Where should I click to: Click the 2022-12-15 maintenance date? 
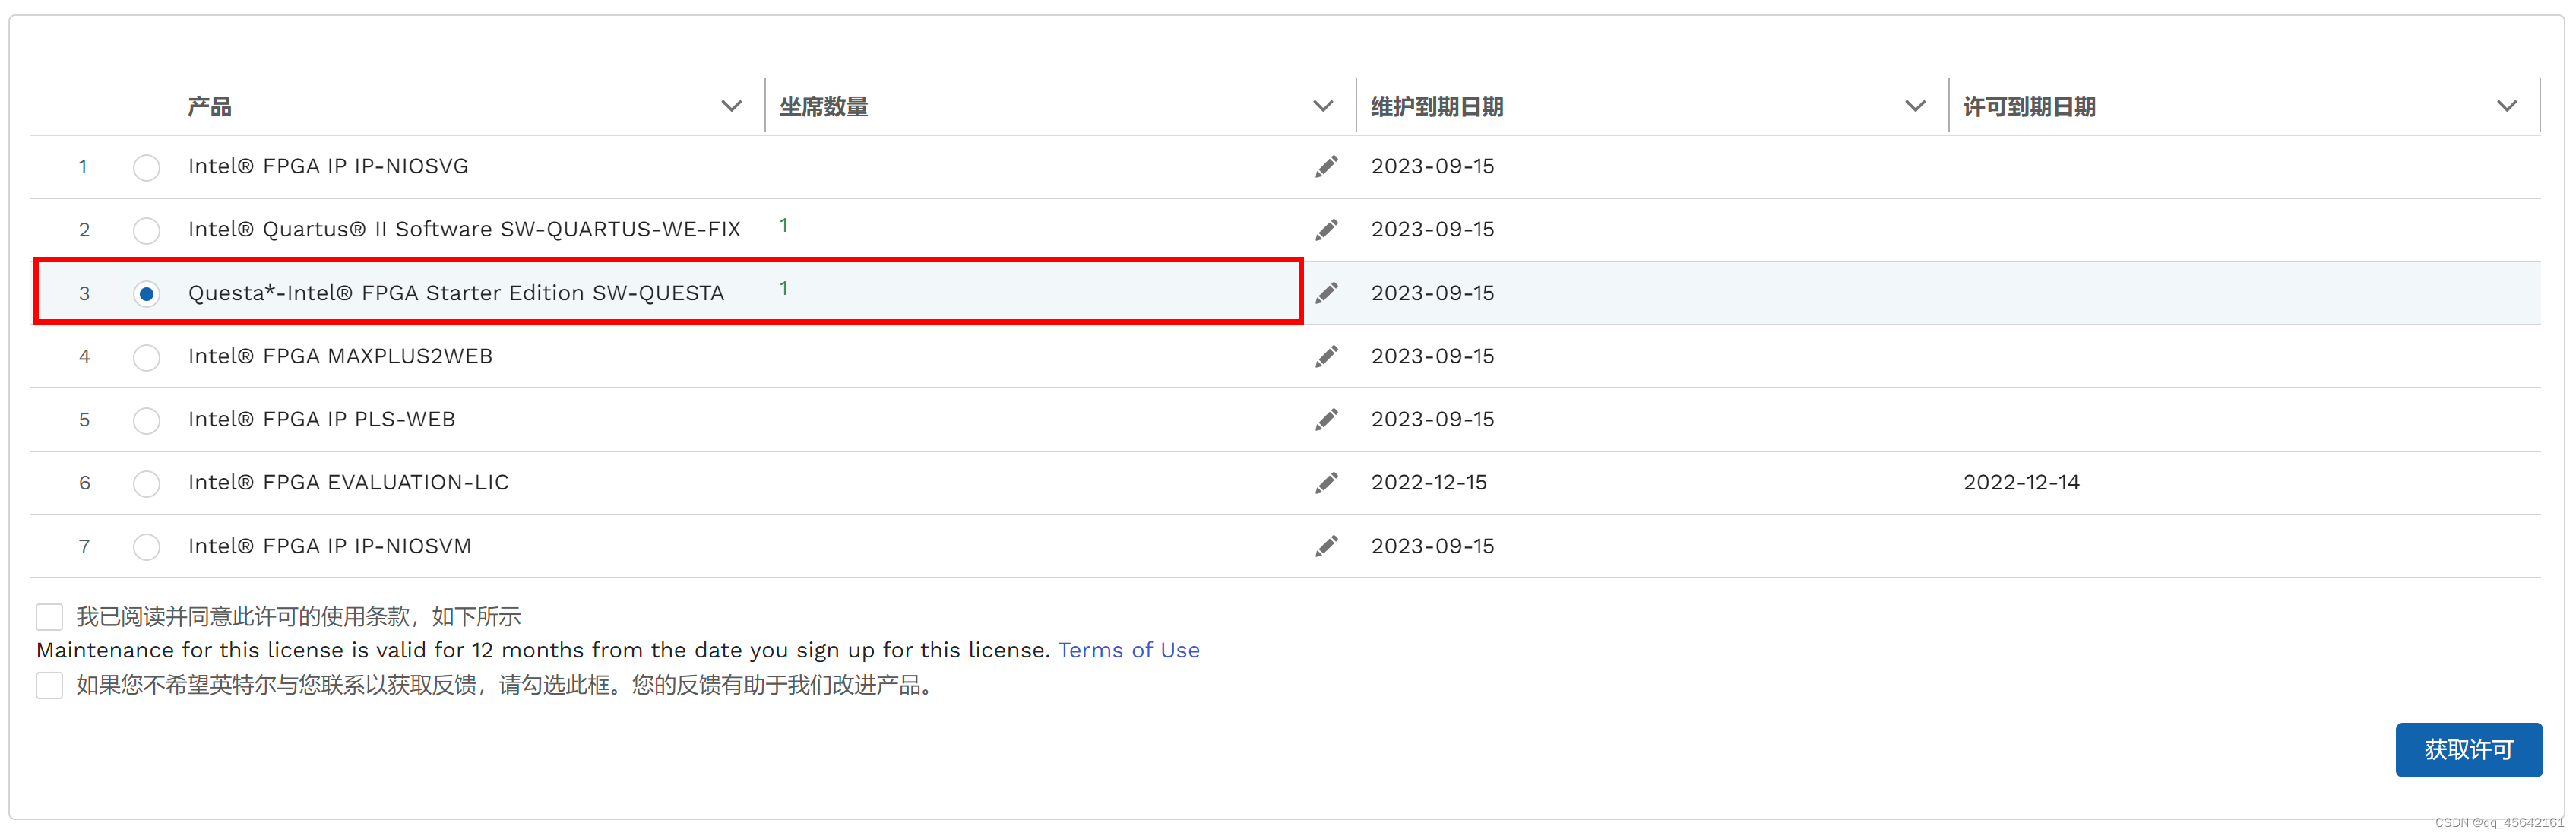click(x=1428, y=482)
